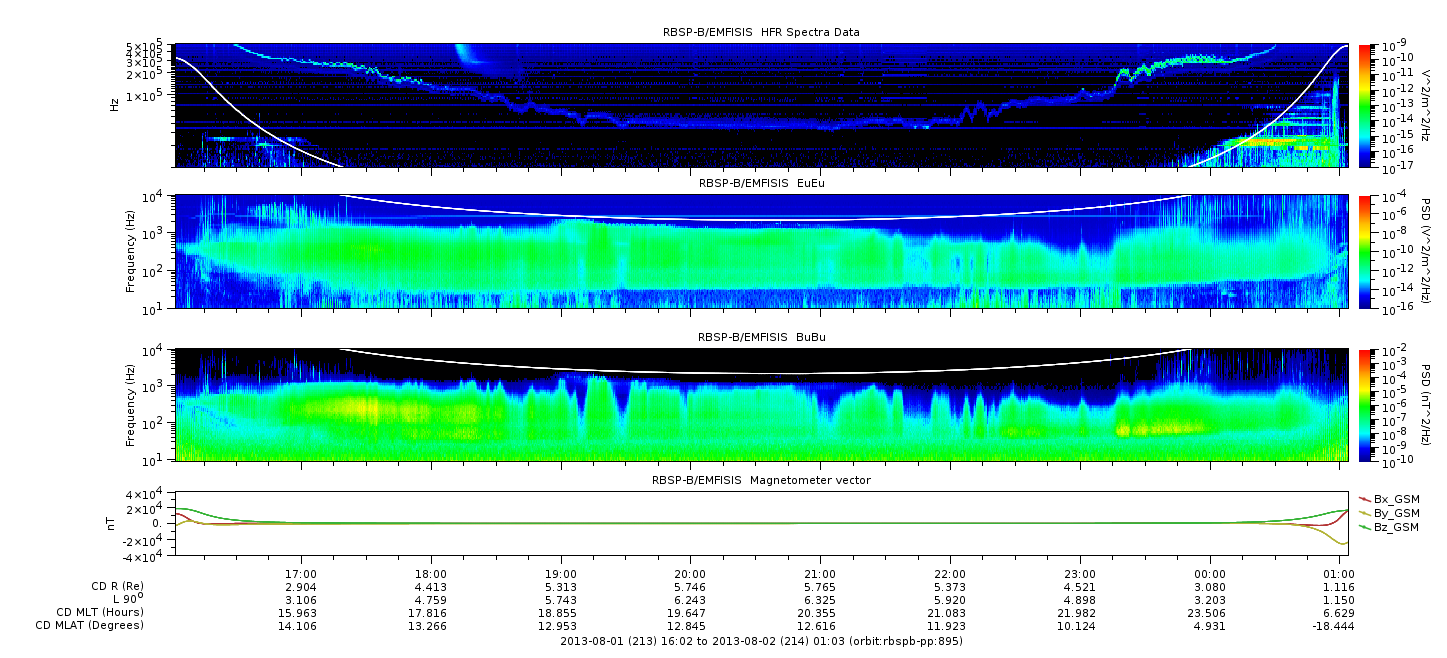Click the HFR spectra color bar
This screenshot has height=658, width=1447.
(x=1365, y=105)
